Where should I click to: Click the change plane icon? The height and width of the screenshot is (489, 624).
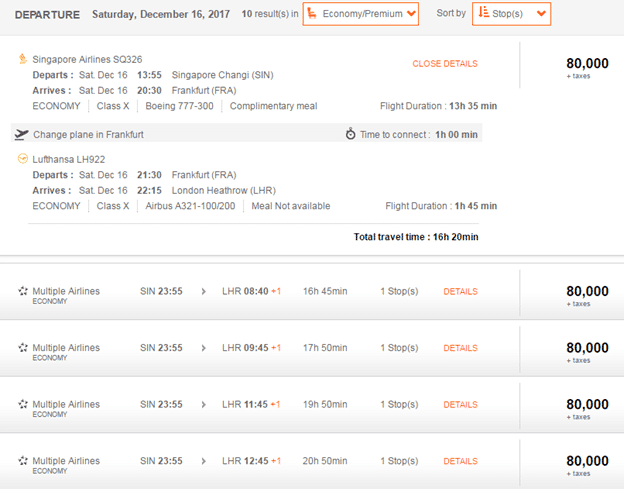point(22,134)
